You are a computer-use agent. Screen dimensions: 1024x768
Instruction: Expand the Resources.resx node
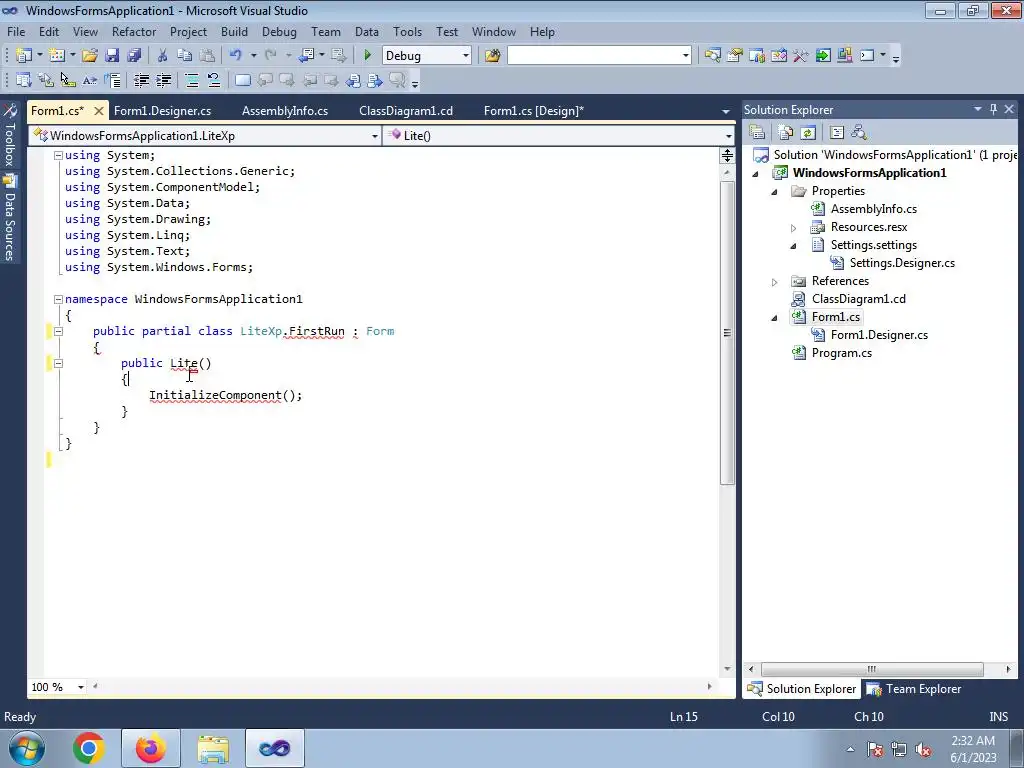[x=793, y=228]
